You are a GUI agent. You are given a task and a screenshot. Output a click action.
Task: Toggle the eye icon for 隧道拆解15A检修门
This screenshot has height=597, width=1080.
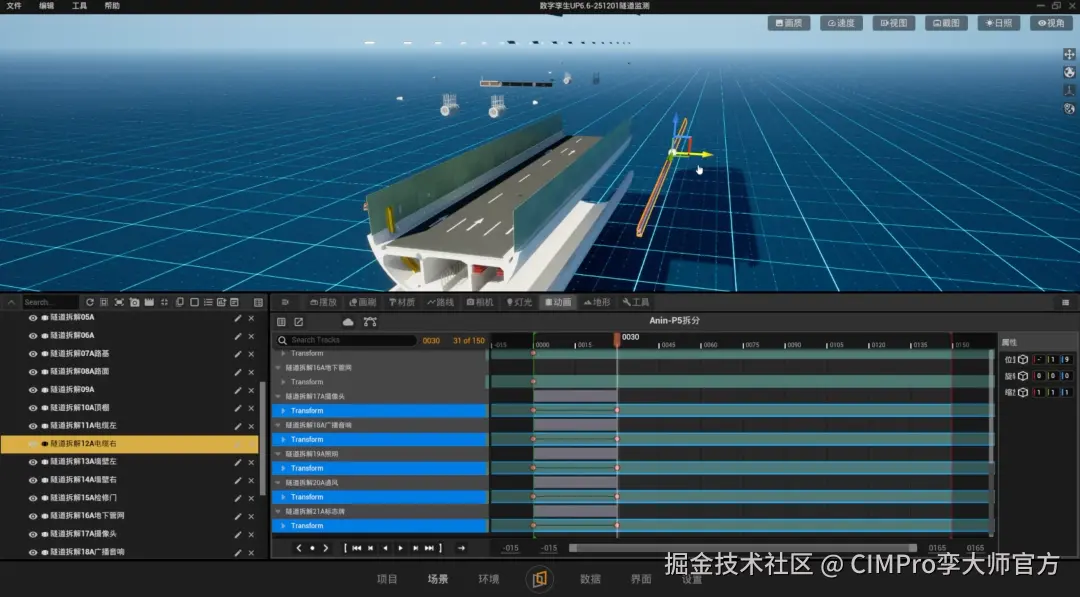tap(33, 498)
